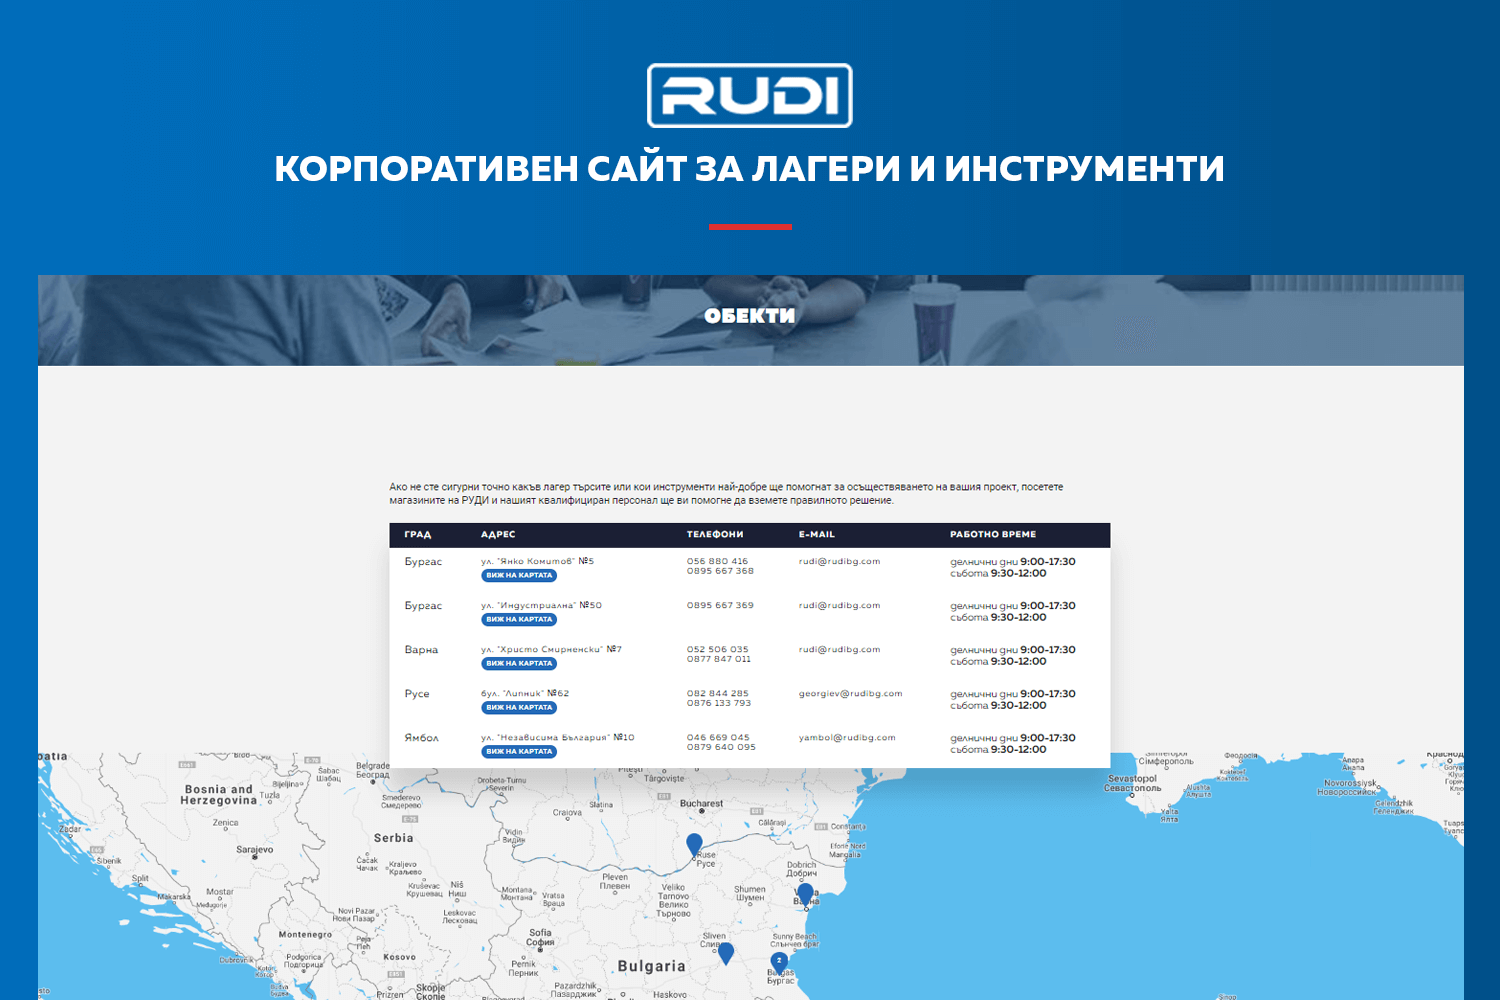Screen dimensions: 1500x1000
Task: Click the red divider under the site title
Action: point(750,225)
